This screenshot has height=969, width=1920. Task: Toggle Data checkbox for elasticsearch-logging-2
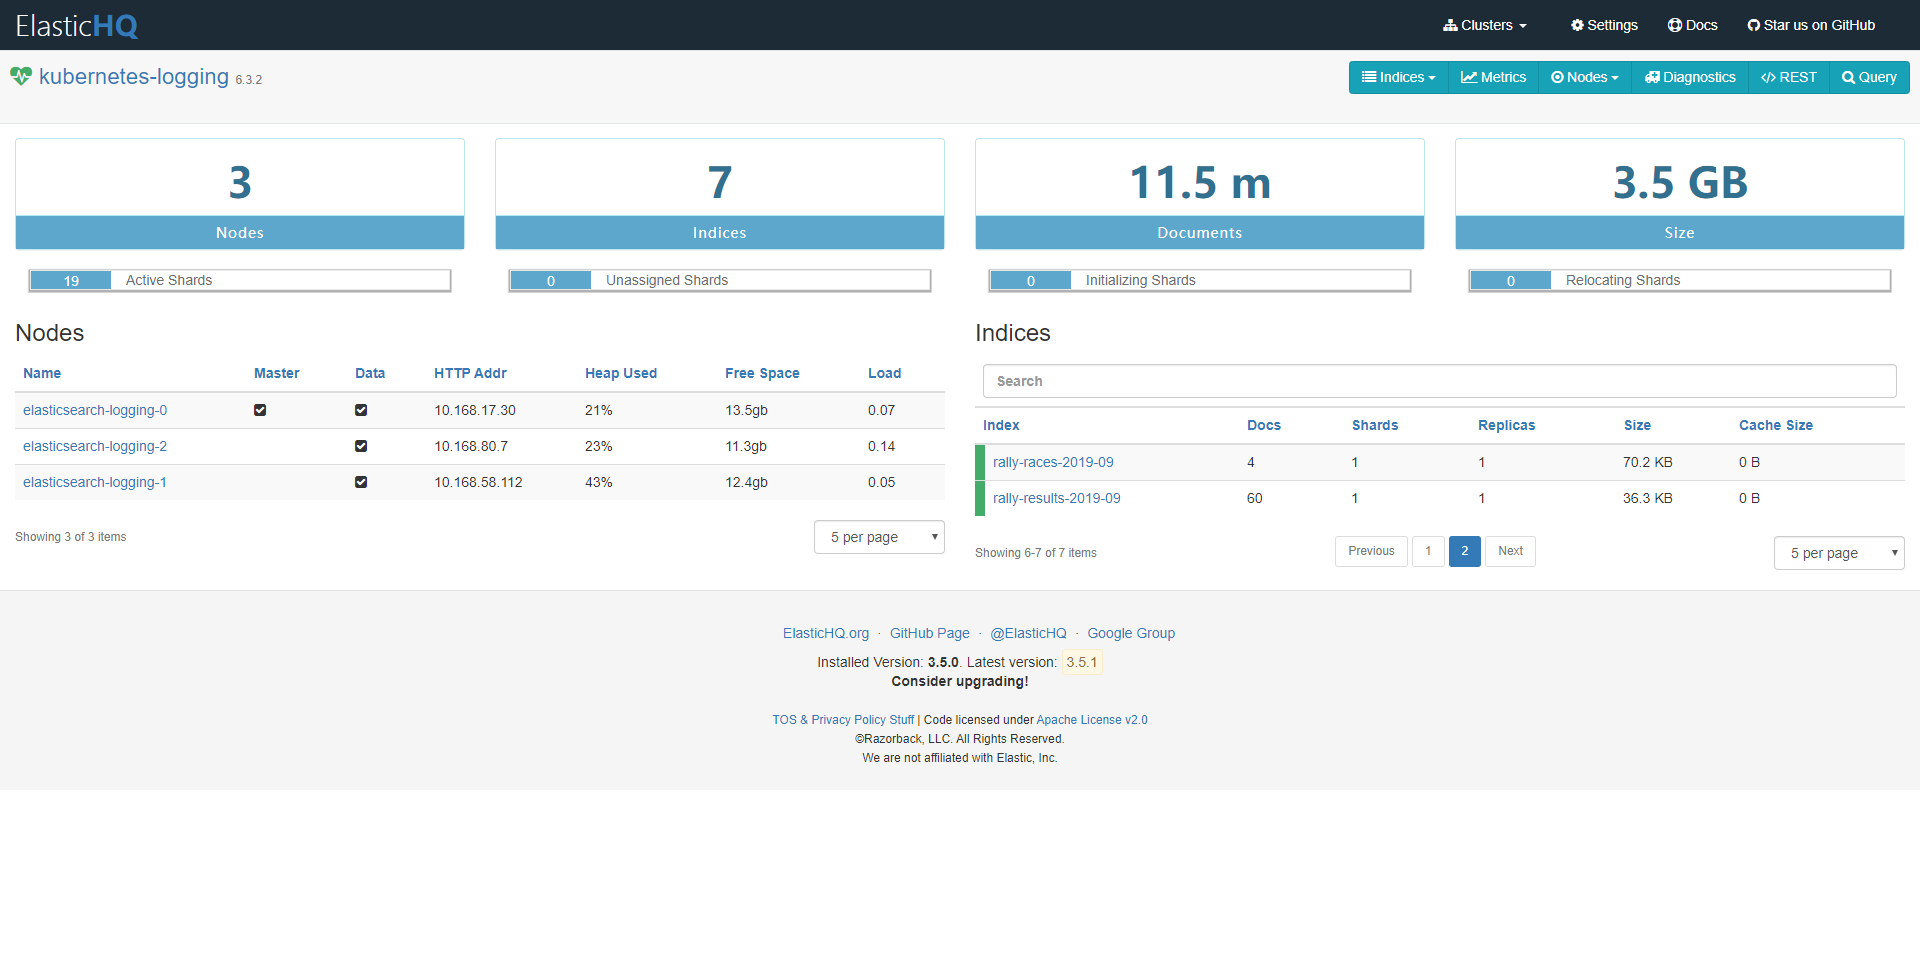coord(361,446)
